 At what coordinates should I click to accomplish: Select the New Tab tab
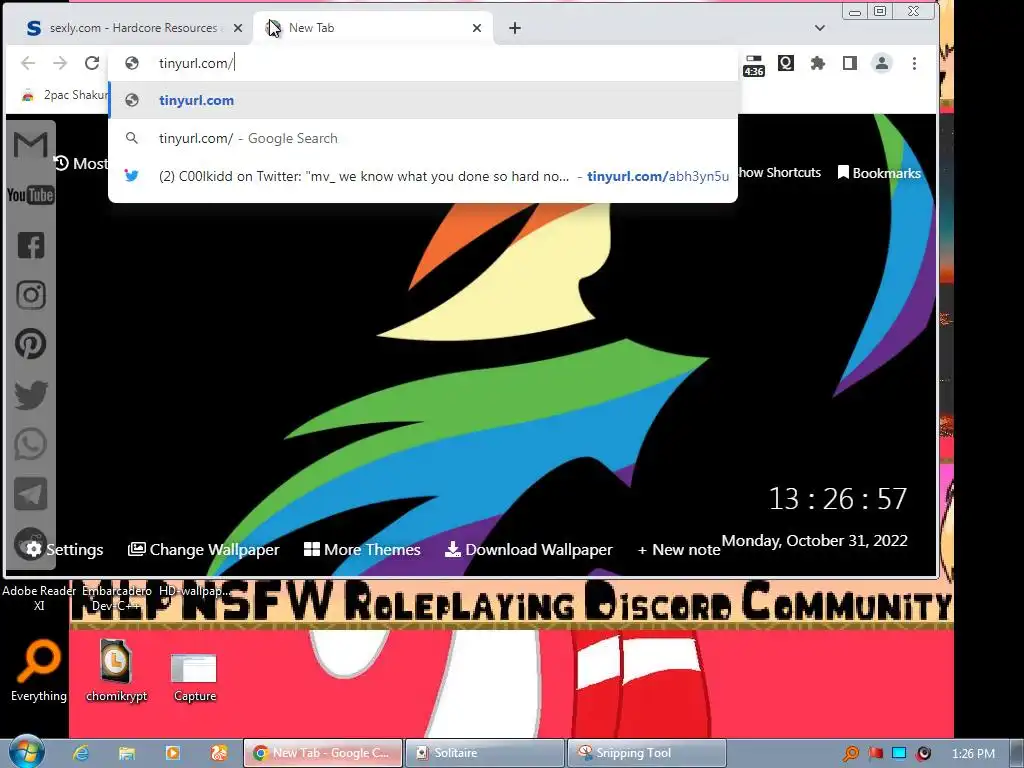372,28
